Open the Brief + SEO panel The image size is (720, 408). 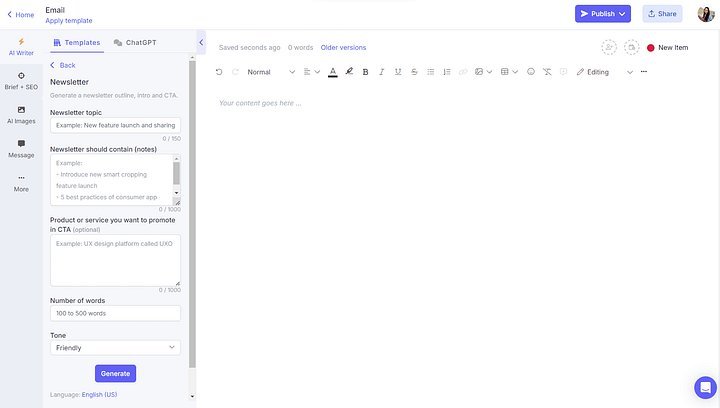point(21,81)
